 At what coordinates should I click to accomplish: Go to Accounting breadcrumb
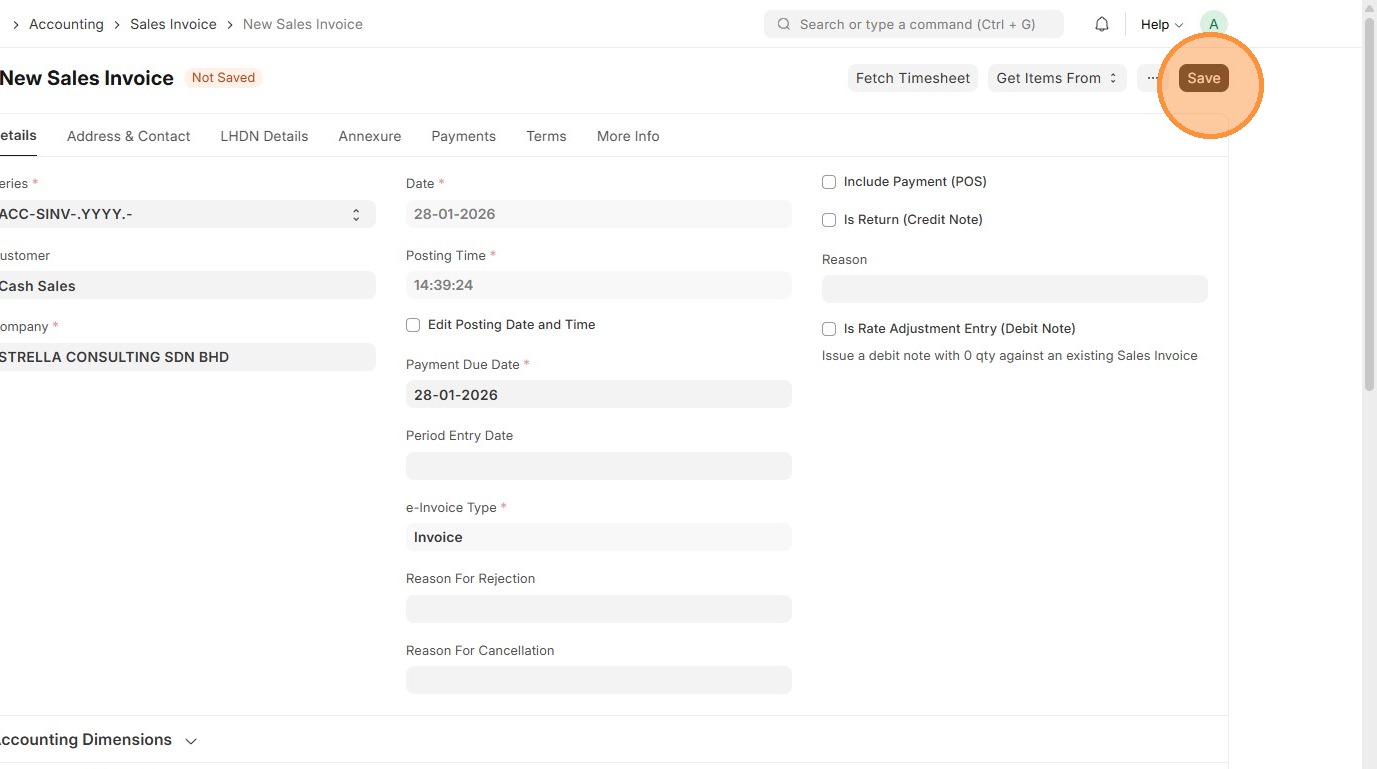(66, 24)
